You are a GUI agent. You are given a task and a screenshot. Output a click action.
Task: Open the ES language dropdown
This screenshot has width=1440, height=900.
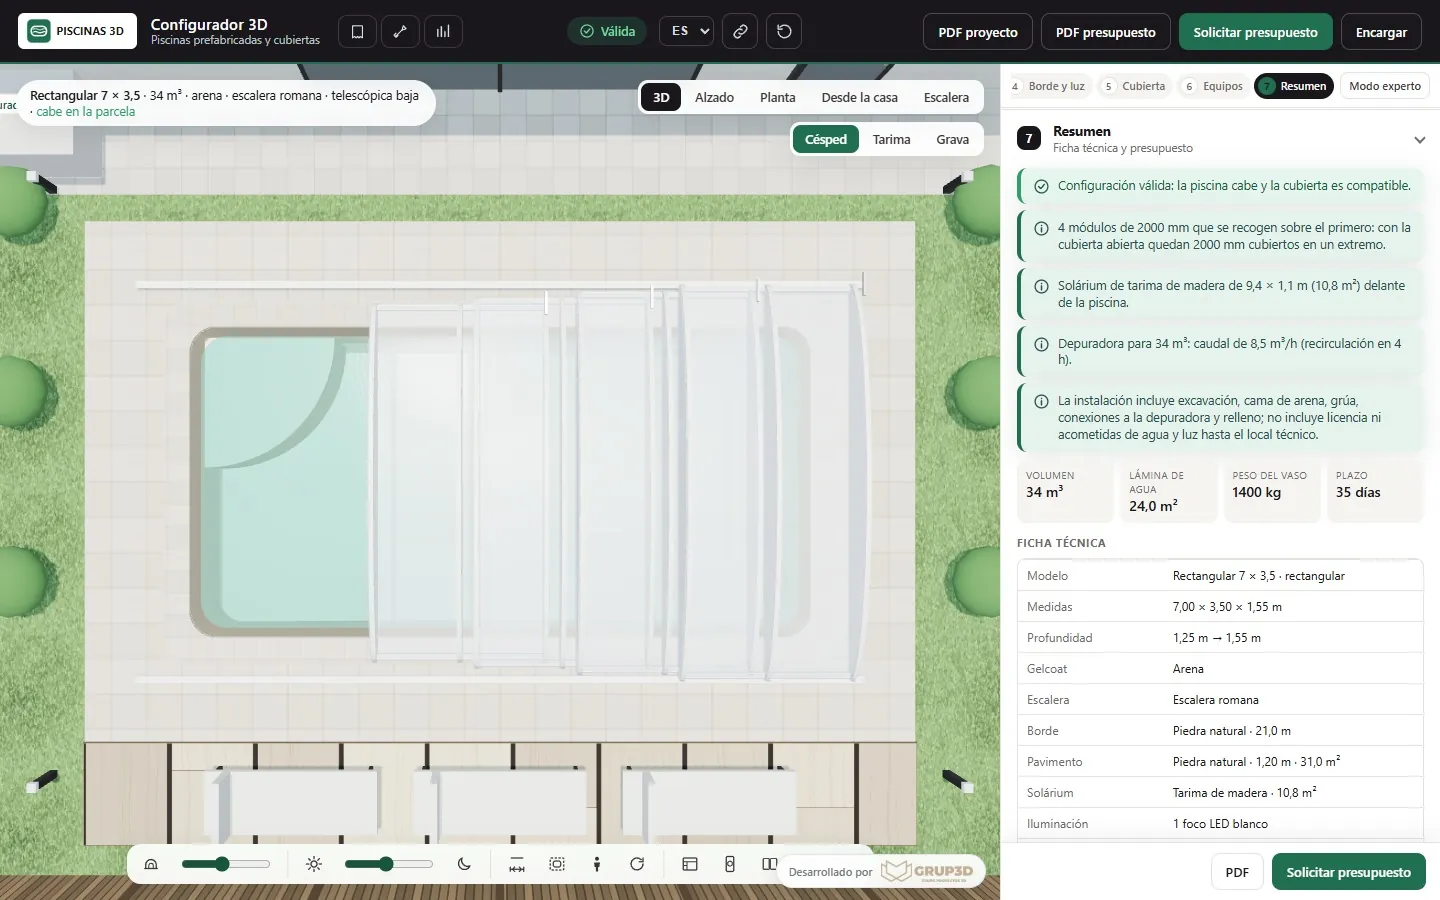tap(686, 32)
